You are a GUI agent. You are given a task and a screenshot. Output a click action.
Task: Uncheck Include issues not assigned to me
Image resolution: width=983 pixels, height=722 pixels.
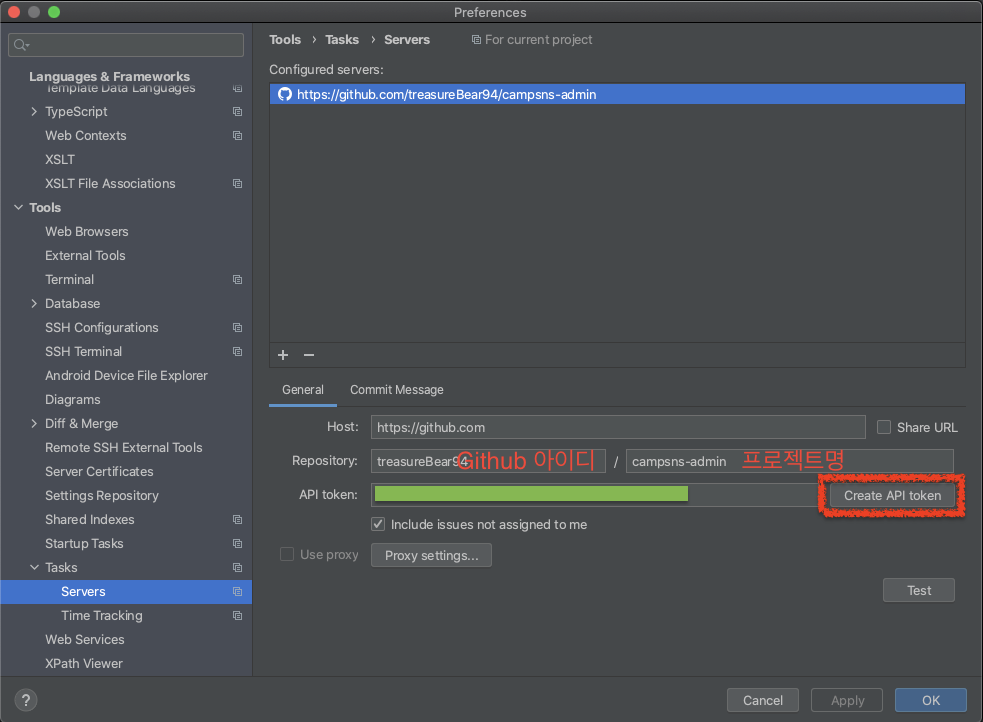point(378,524)
